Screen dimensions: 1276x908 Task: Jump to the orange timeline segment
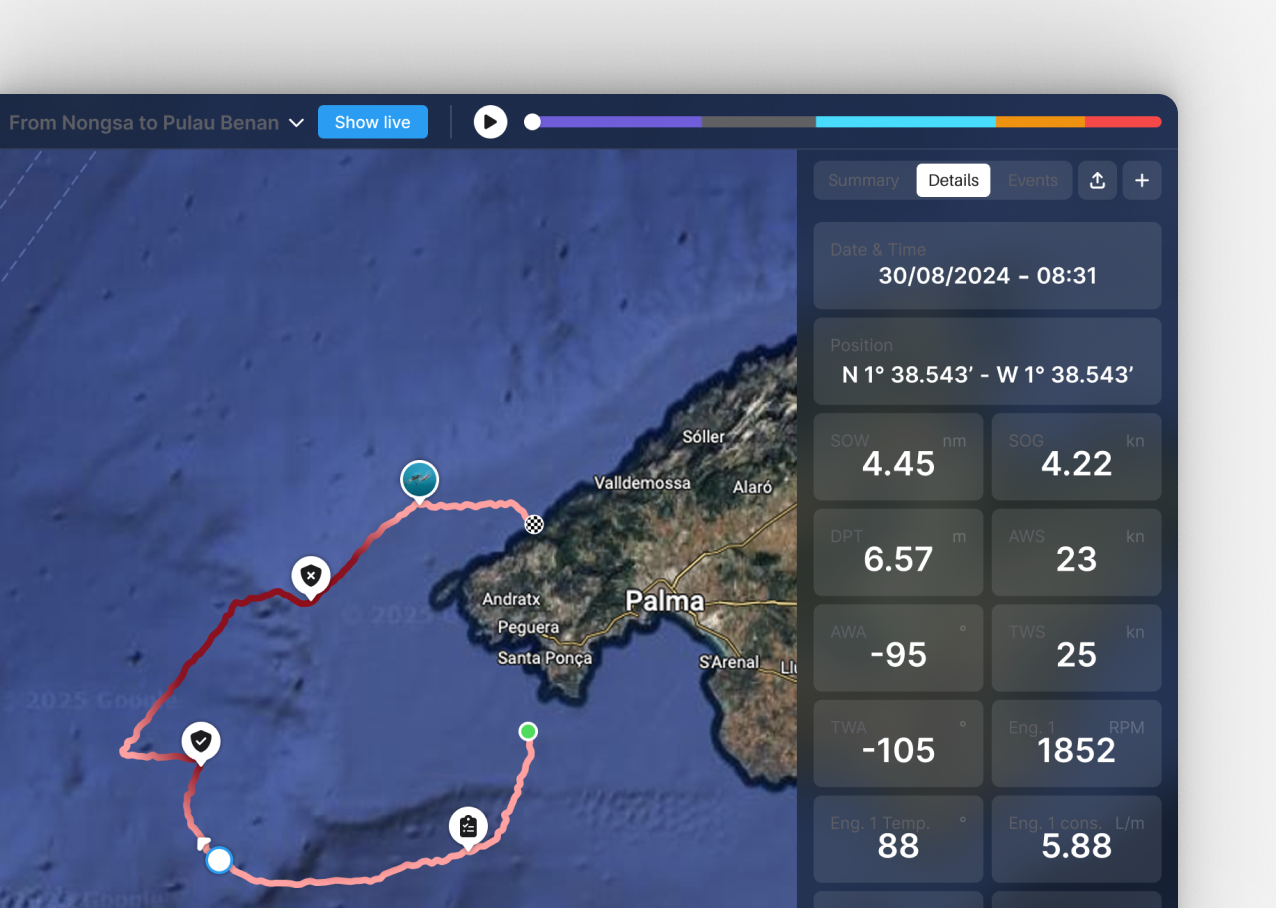pos(1040,122)
